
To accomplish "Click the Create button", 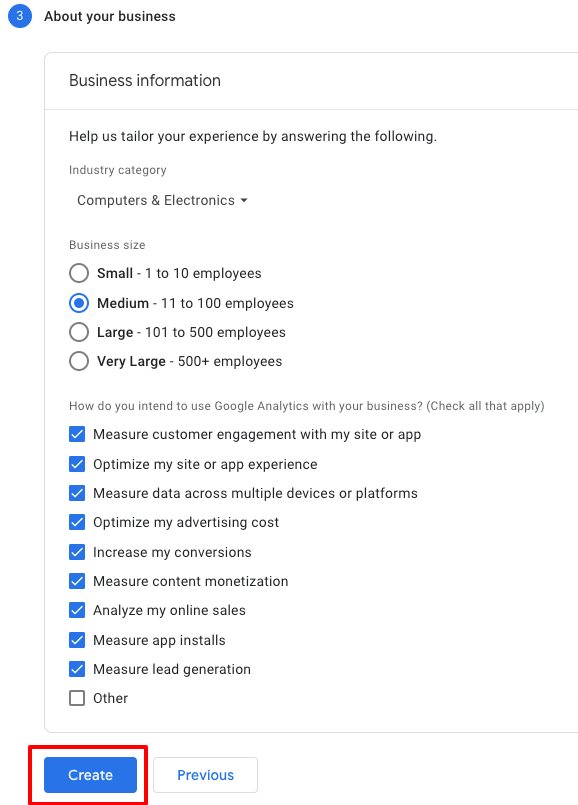I will tap(90, 775).
